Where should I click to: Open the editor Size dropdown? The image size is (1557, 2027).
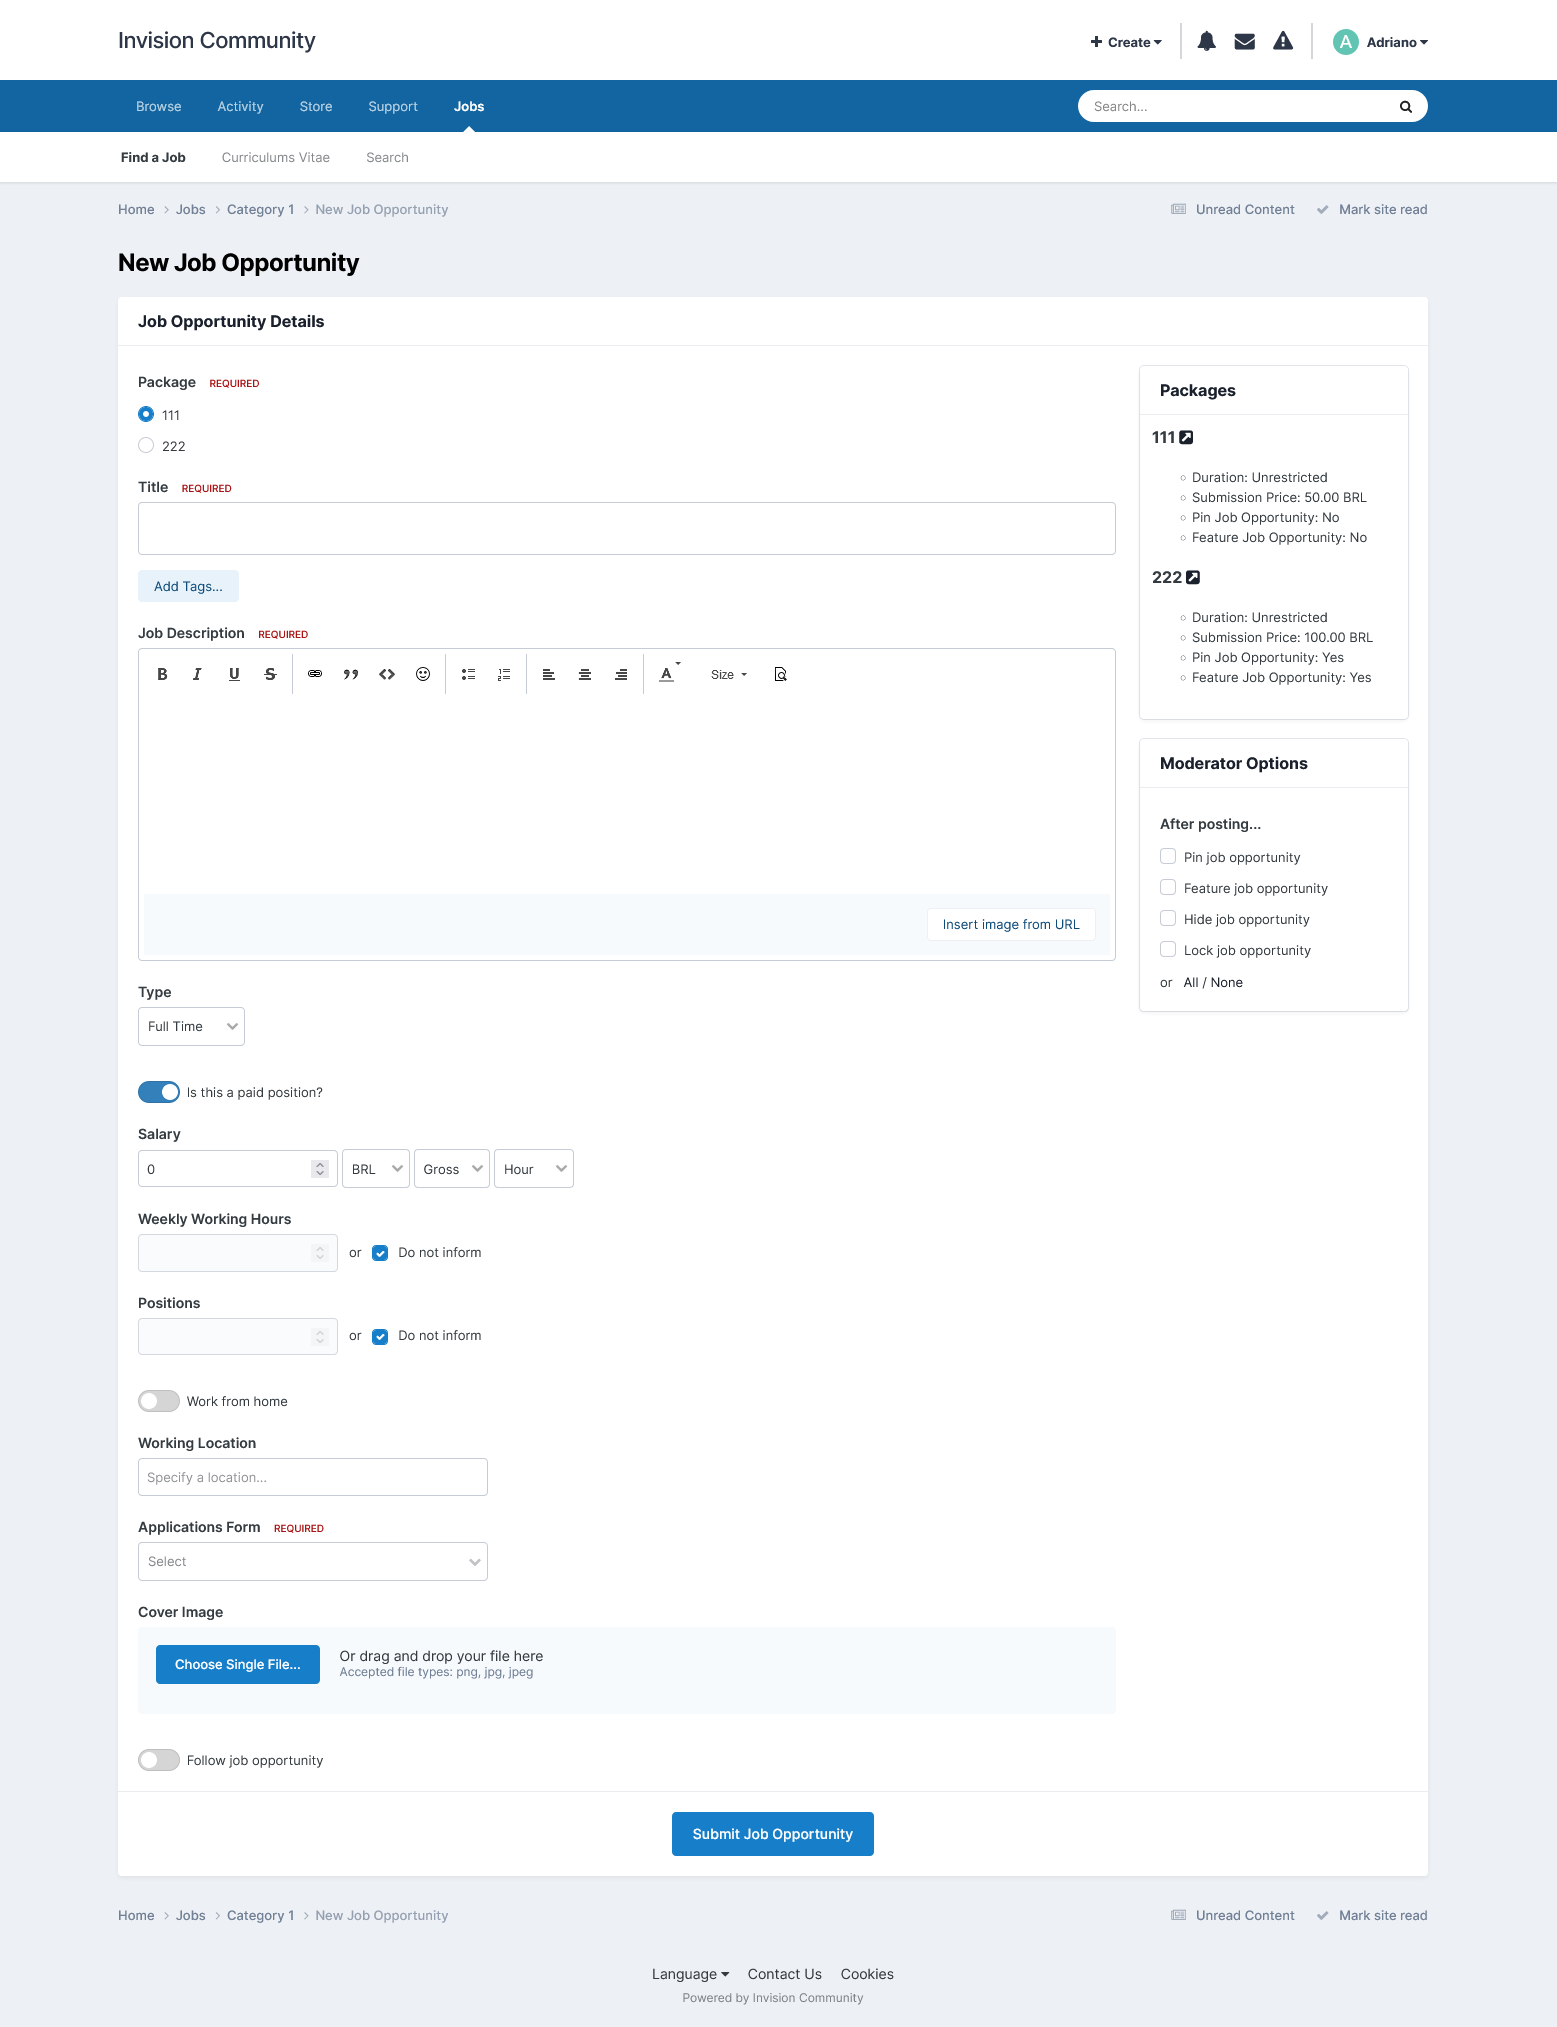point(729,674)
